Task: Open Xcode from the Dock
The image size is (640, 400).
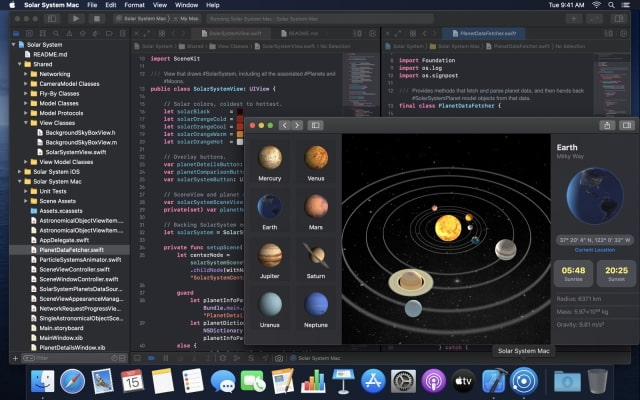Action: [x=493, y=381]
